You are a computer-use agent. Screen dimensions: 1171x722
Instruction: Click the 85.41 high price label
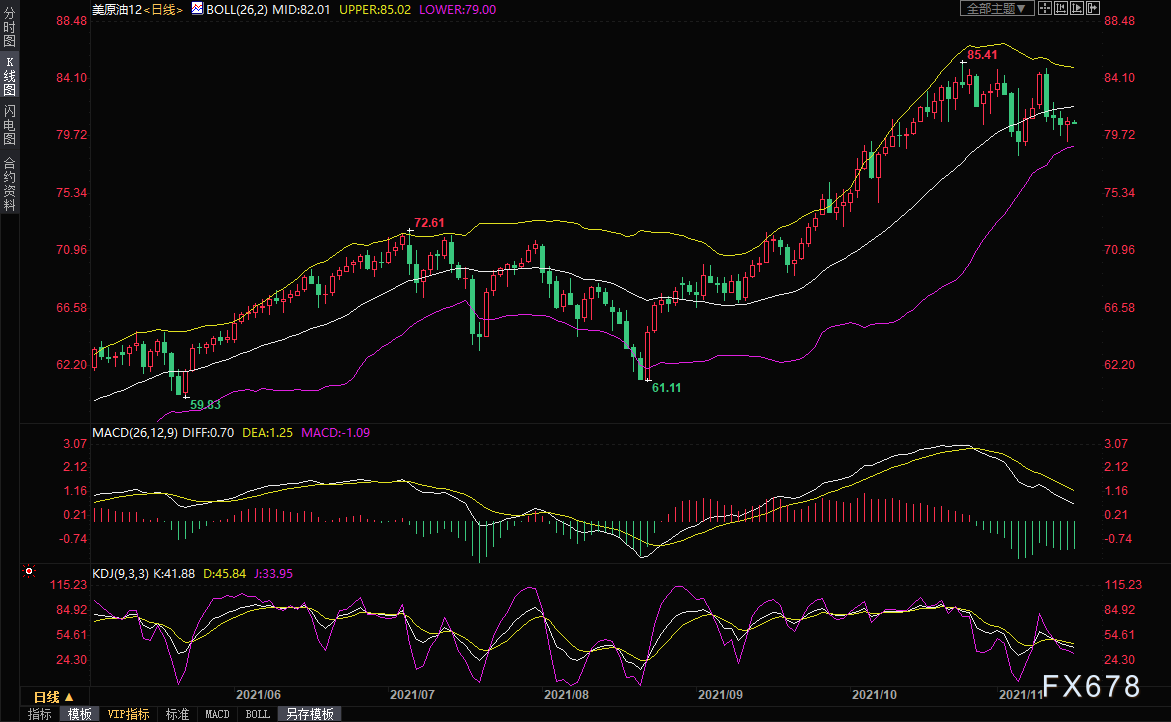coord(982,55)
